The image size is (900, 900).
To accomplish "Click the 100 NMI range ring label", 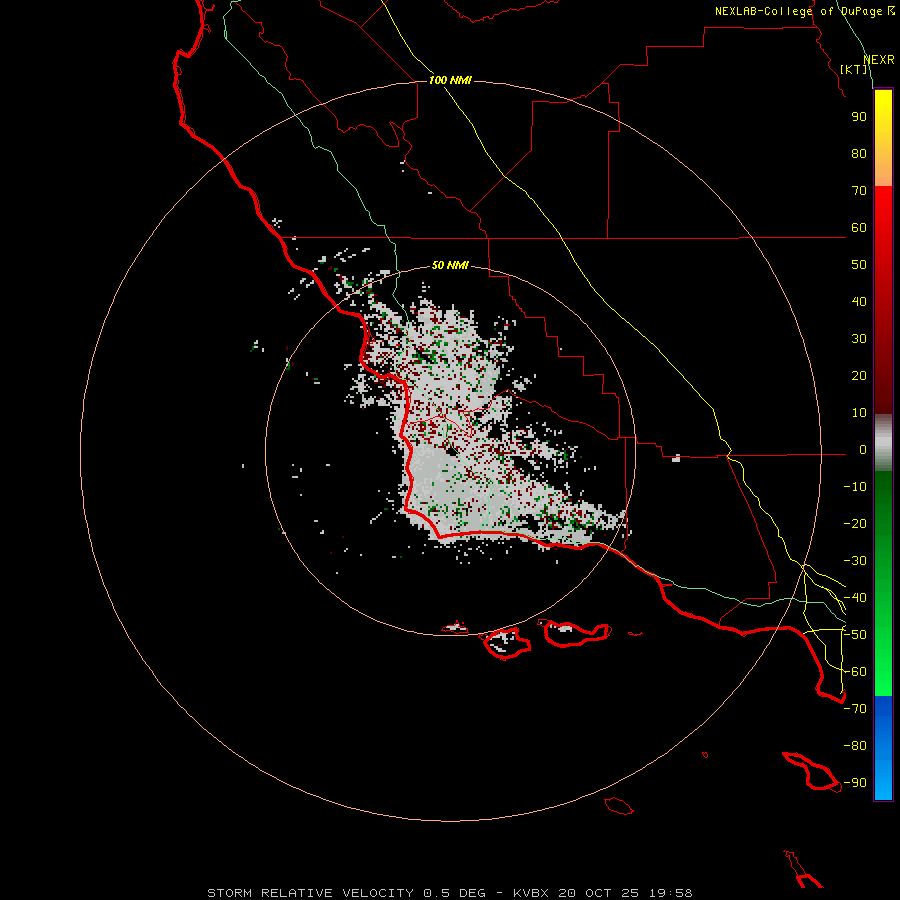I will (x=450, y=80).
